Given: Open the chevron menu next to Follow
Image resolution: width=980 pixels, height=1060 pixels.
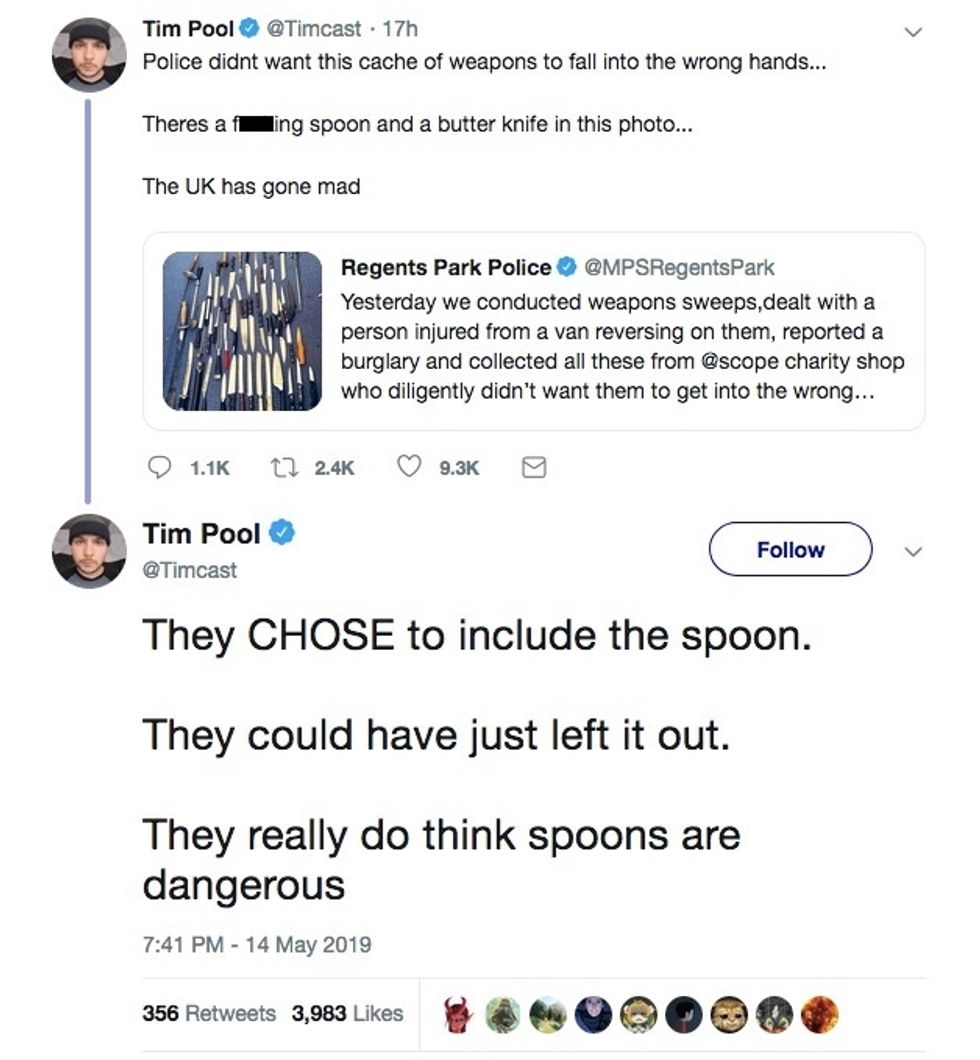Looking at the screenshot, I should click(911, 551).
